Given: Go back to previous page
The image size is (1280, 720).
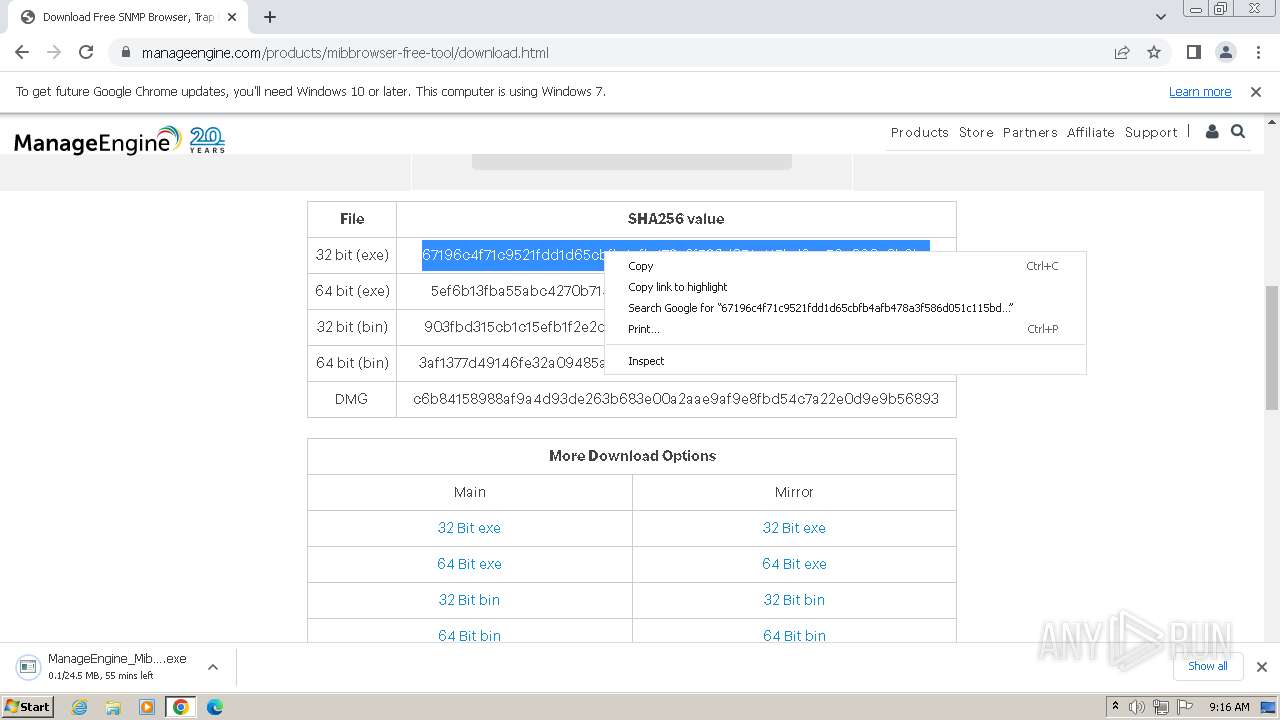Looking at the screenshot, I should click(22, 53).
